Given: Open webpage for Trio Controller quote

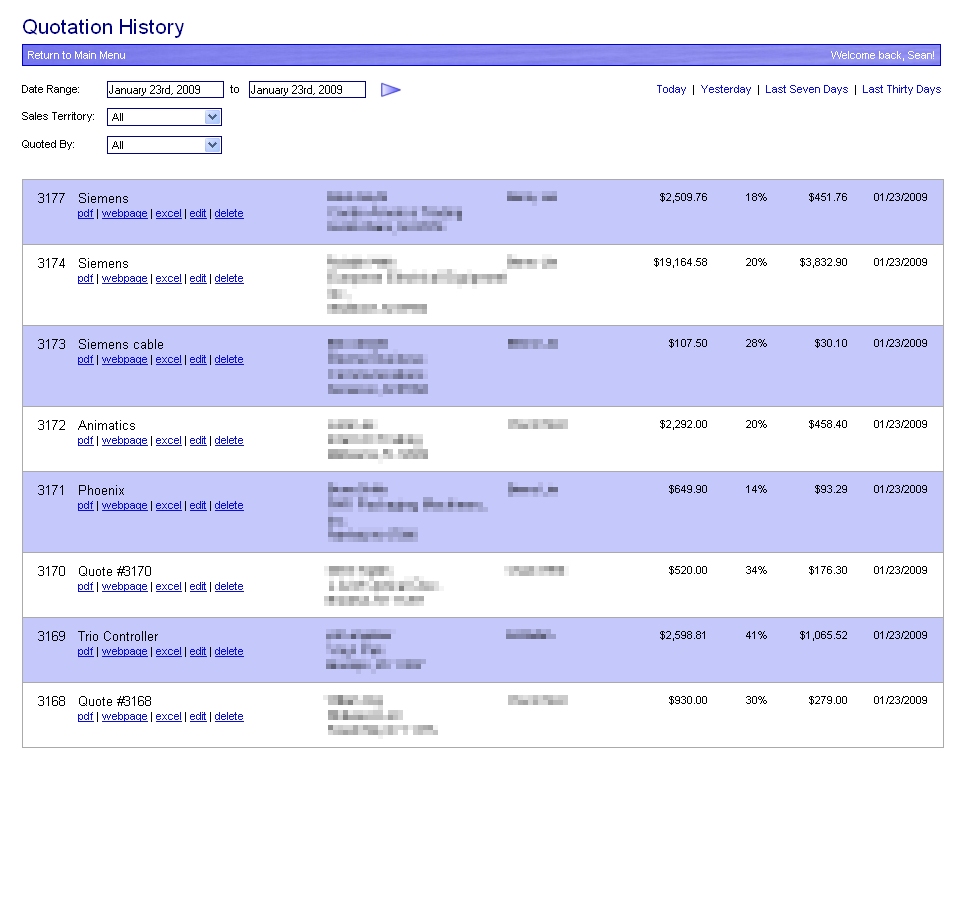Looking at the screenshot, I should pyautogui.click(x=124, y=651).
